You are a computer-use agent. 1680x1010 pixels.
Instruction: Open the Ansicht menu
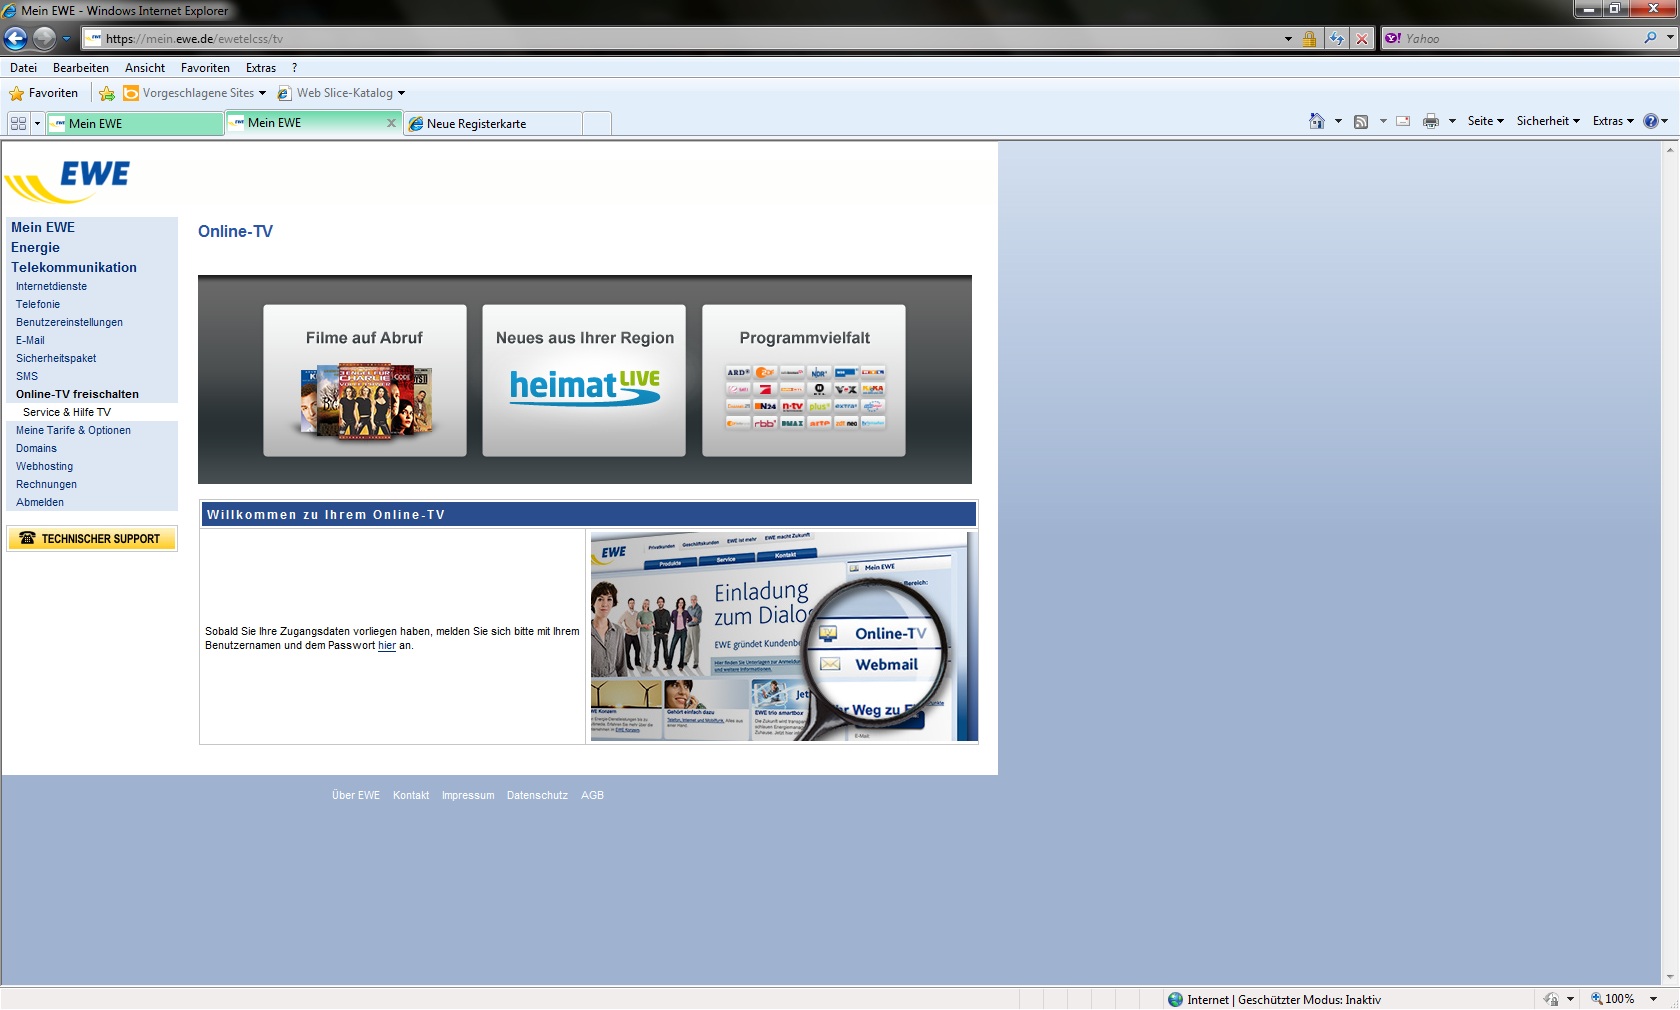(145, 68)
